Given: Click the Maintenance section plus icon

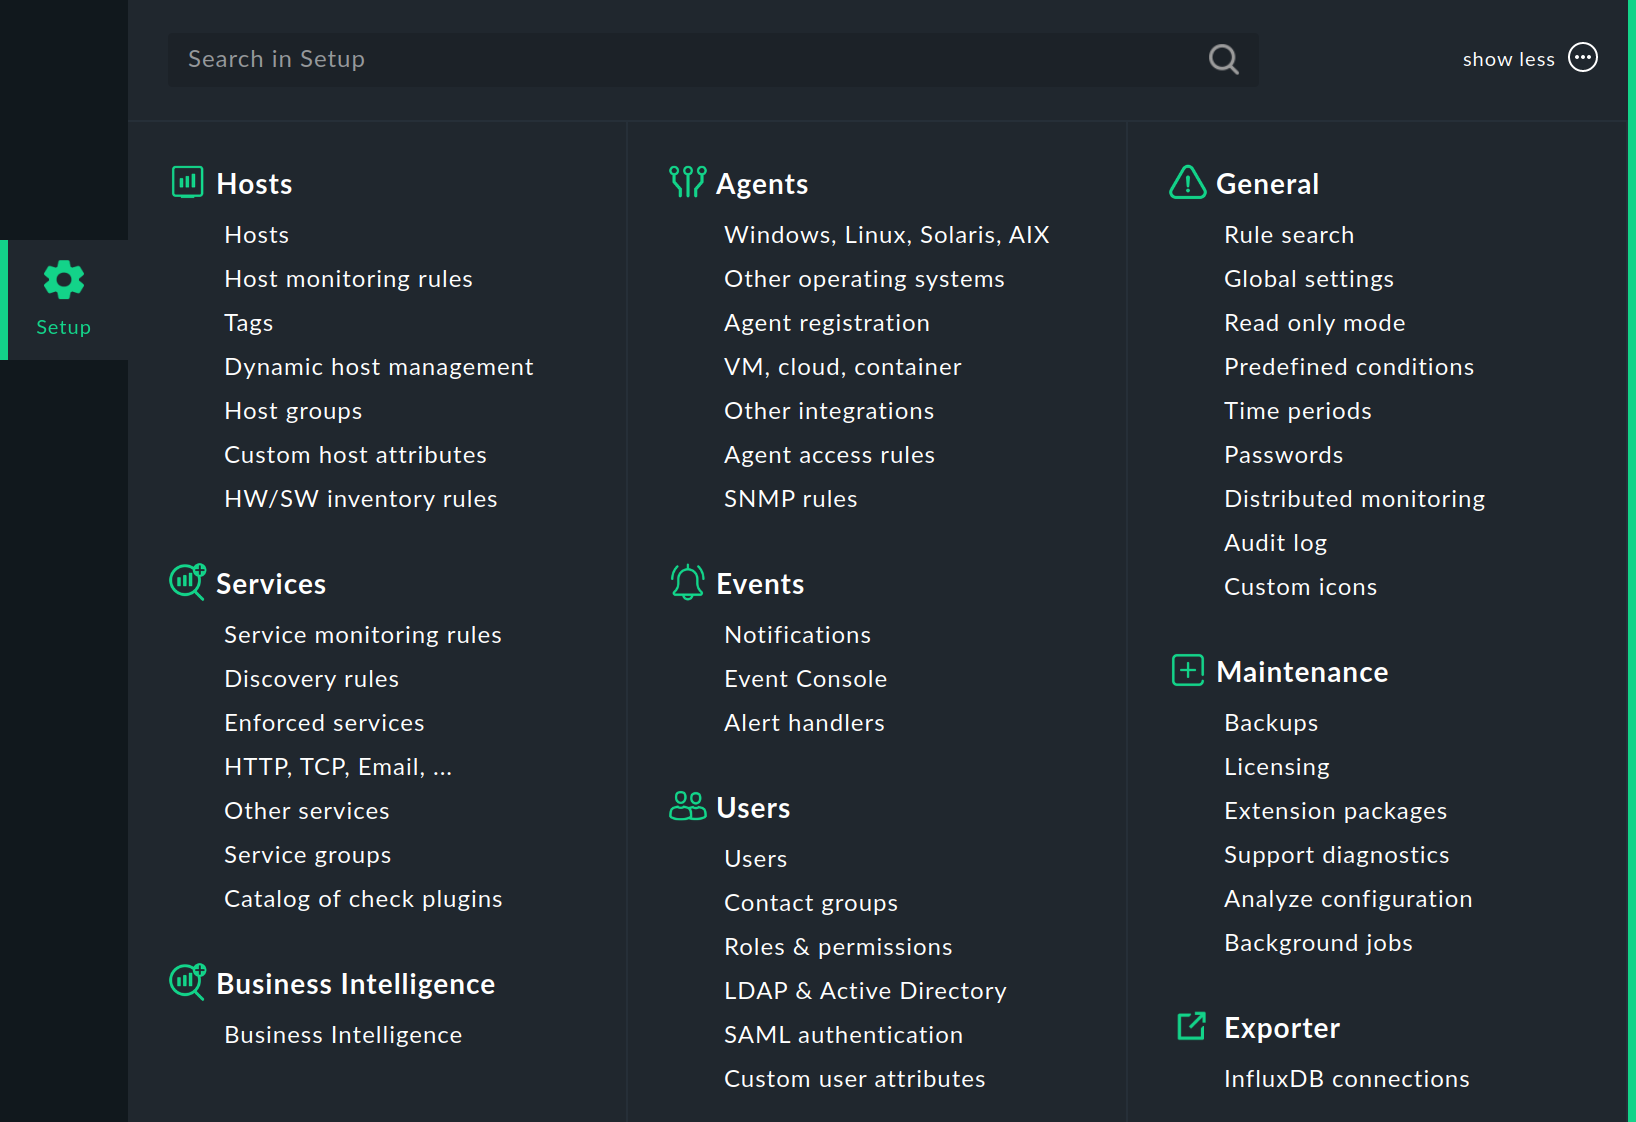Looking at the screenshot, I should coord(1187,670).
